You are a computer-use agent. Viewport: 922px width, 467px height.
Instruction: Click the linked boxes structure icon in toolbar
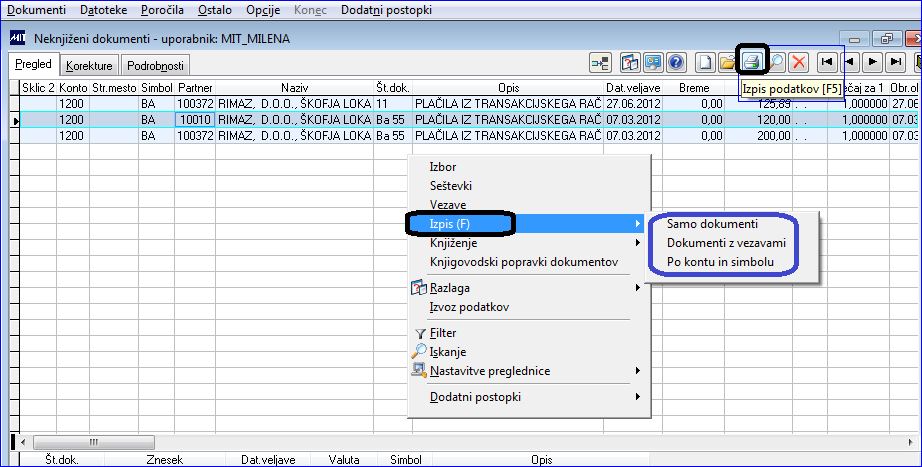pyautogui.click(x=600, y=62)
